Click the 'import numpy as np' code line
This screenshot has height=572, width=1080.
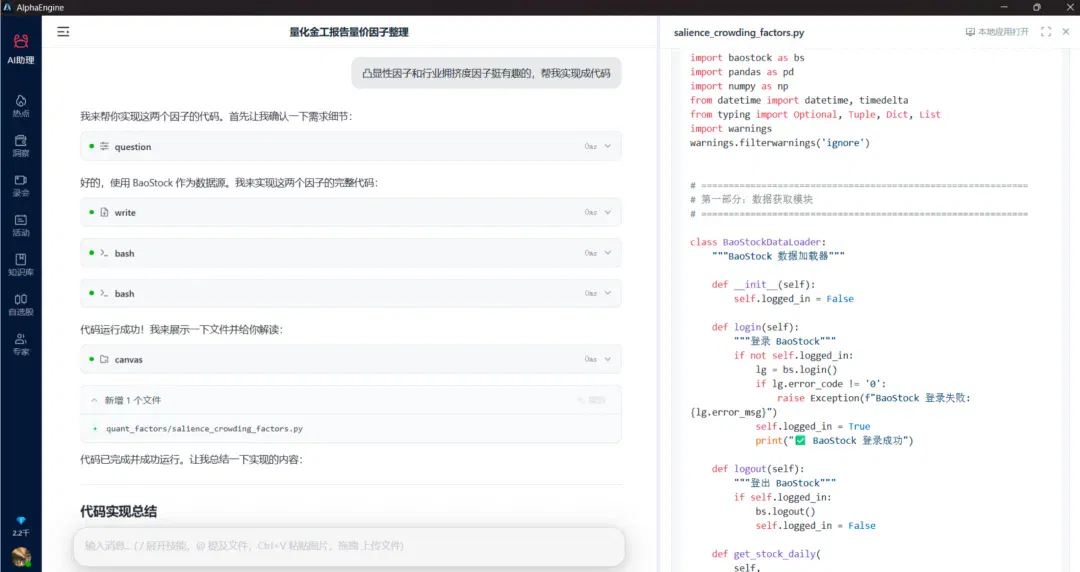click(738, 86)
